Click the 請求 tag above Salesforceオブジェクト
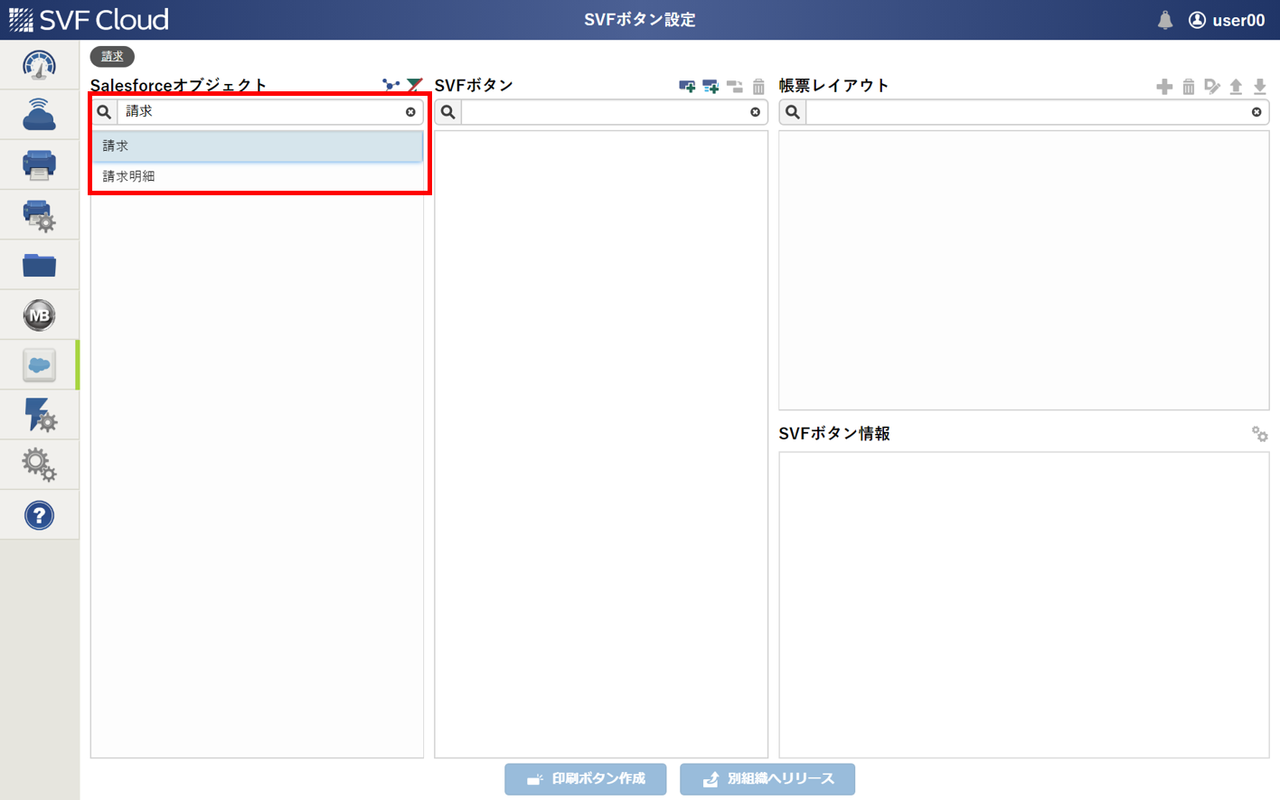Viewport: 1280px width, 800px height. pos(112,56)
